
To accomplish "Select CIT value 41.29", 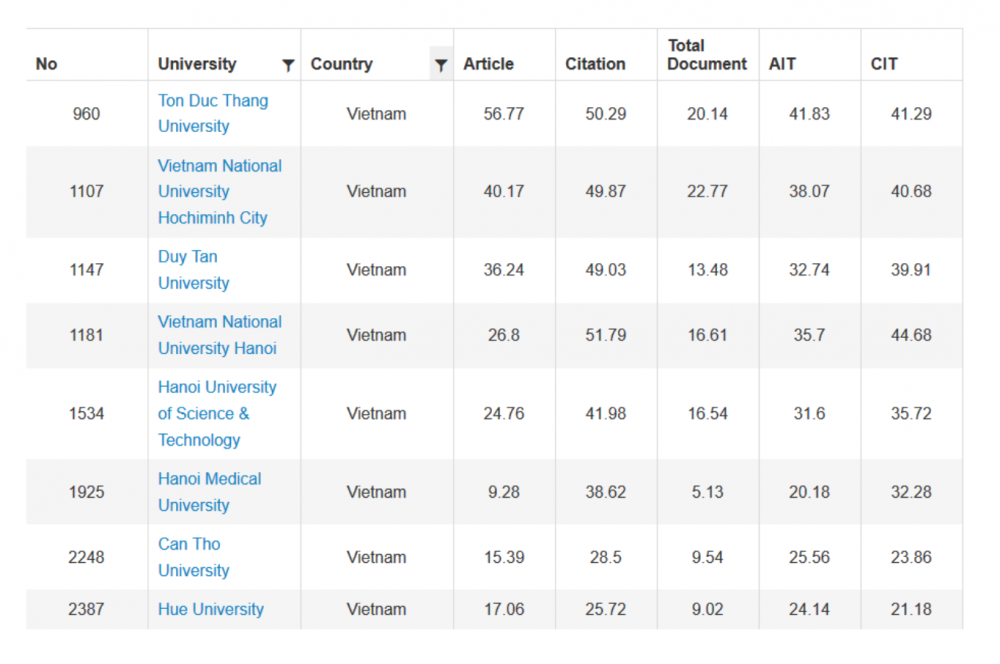I will tap(911, 114).
